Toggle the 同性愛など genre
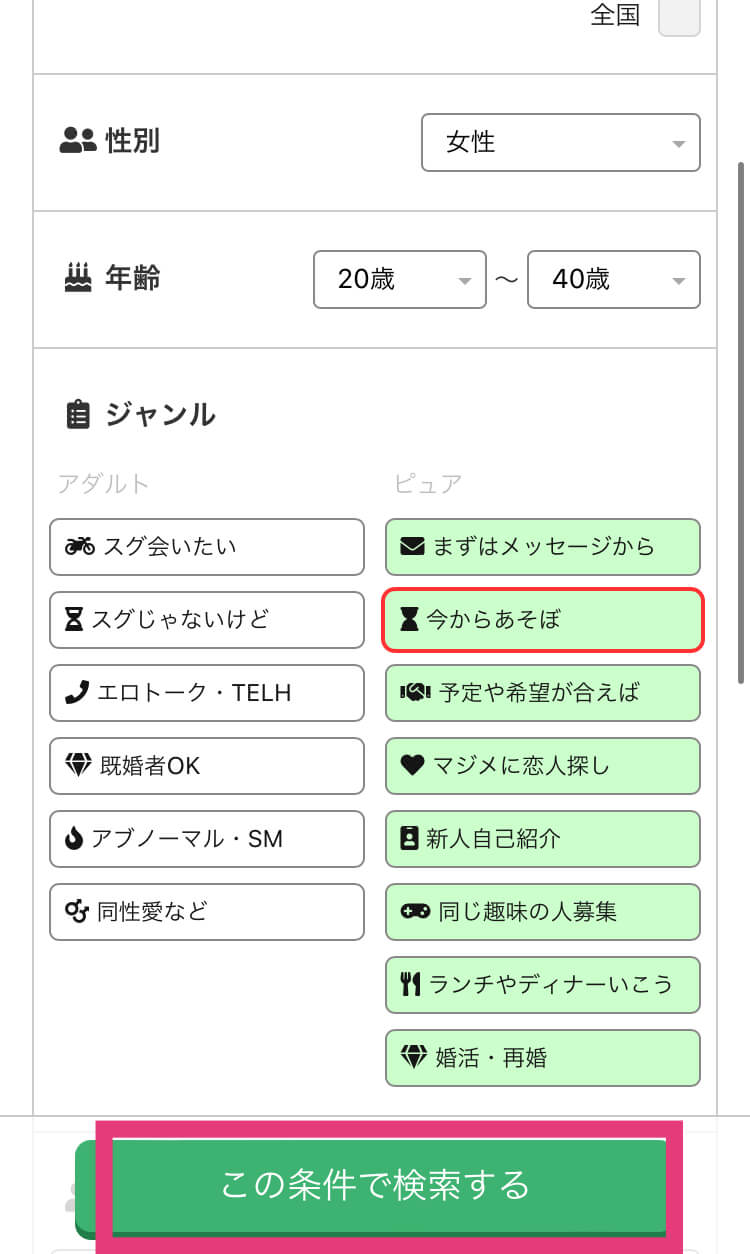 pos(207,912)
